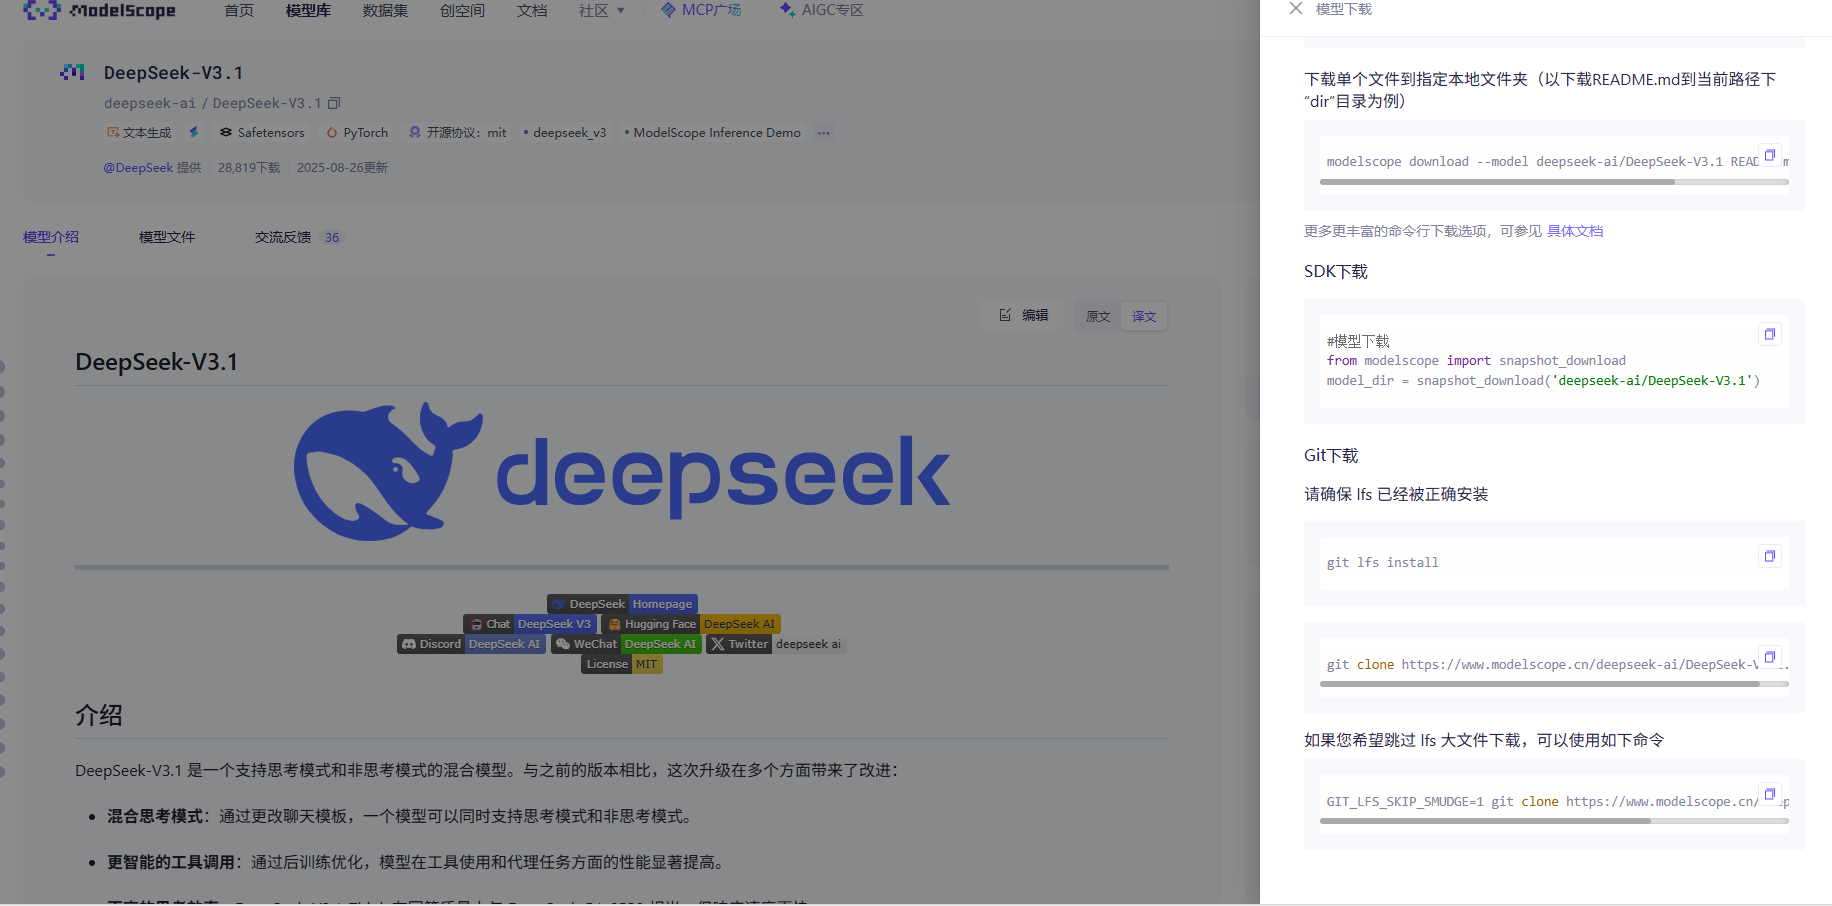The width and height of the screenshot is (1832, 906).
Task: Click the lightning icon beside 文本生成
Action: tap(194, 132)
